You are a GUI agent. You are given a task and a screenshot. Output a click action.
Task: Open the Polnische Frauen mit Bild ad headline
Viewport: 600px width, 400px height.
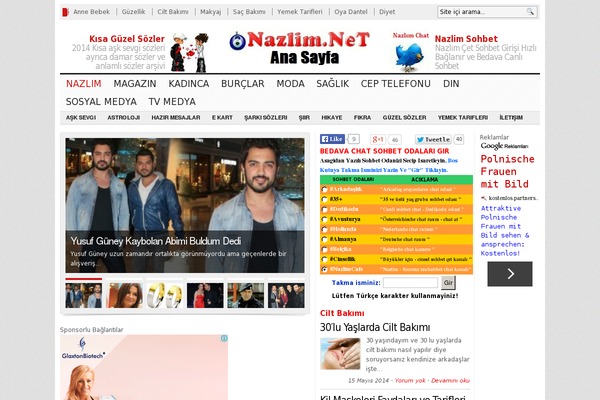point(507,171)
